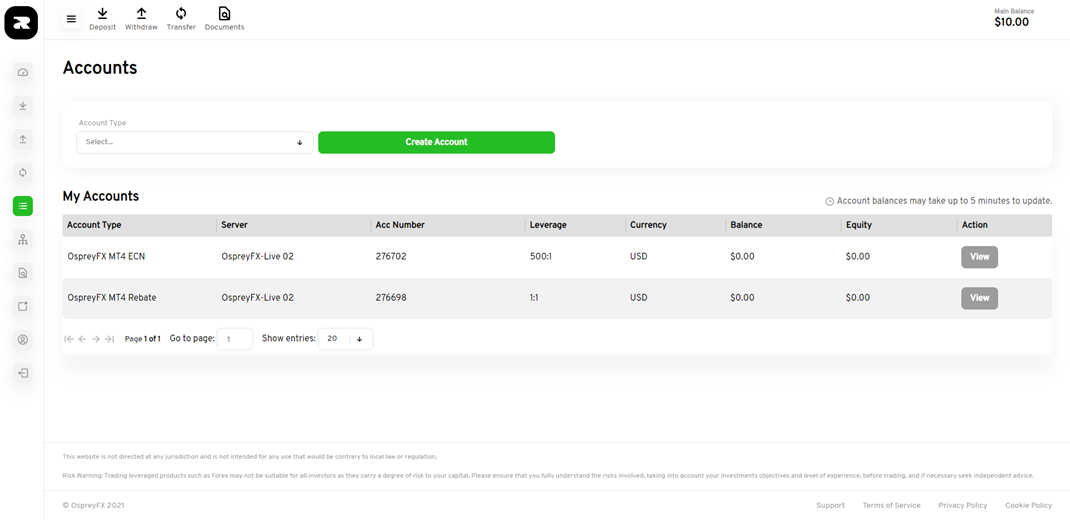This screenshot has width=1070, height=520.
Task: Click the Equity column header
Action: click(858, 225)
